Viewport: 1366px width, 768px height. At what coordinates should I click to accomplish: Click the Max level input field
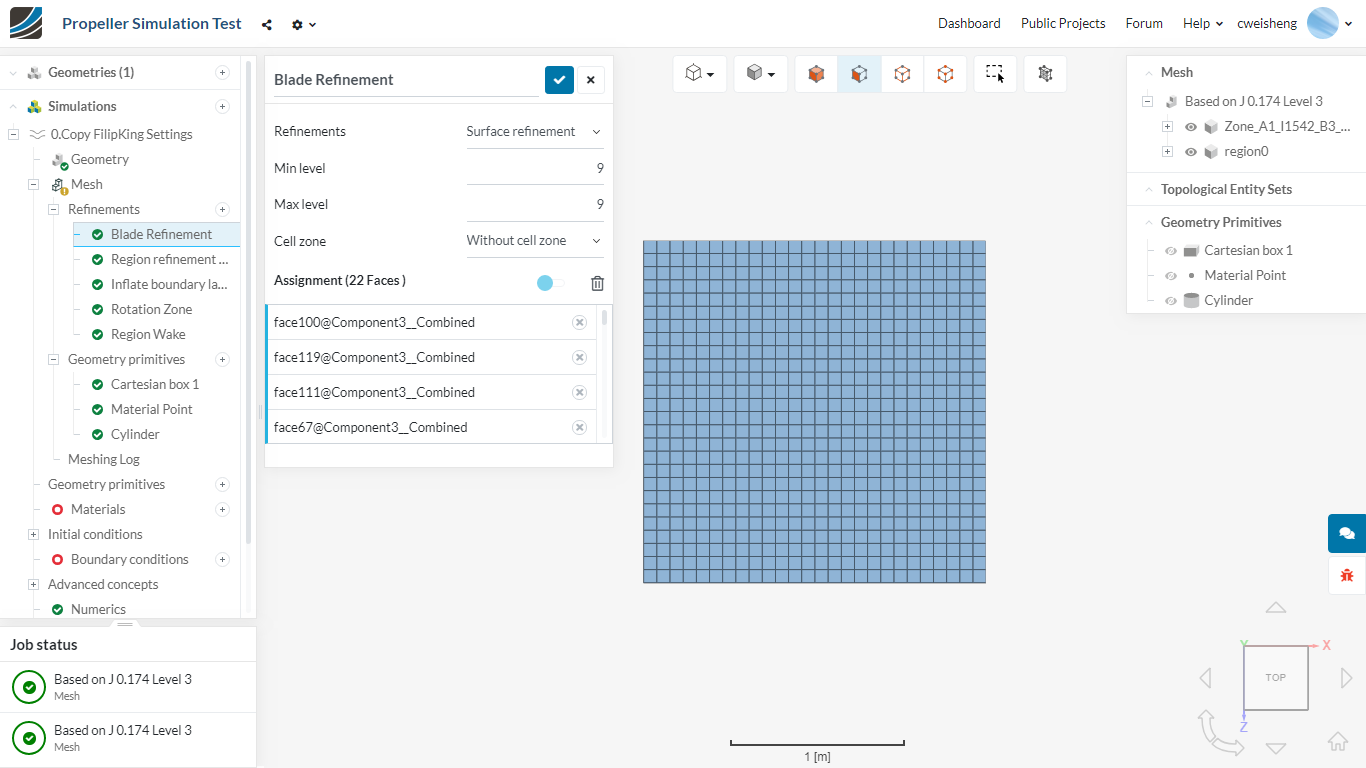pyautogui.click(x=535, y=204)
